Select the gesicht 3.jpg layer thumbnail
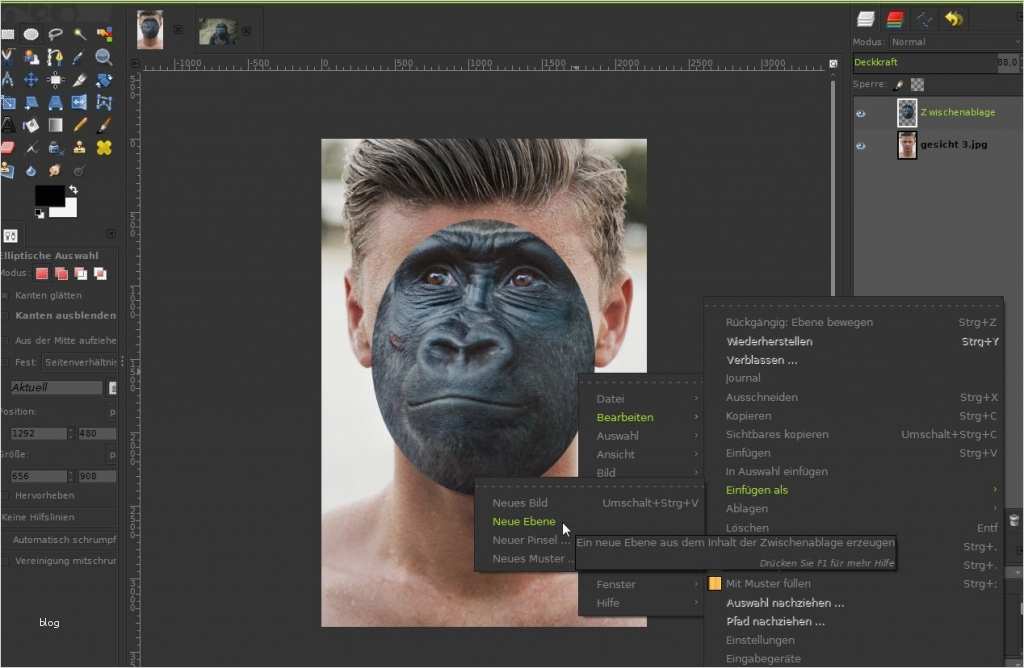 coord(907,146)
